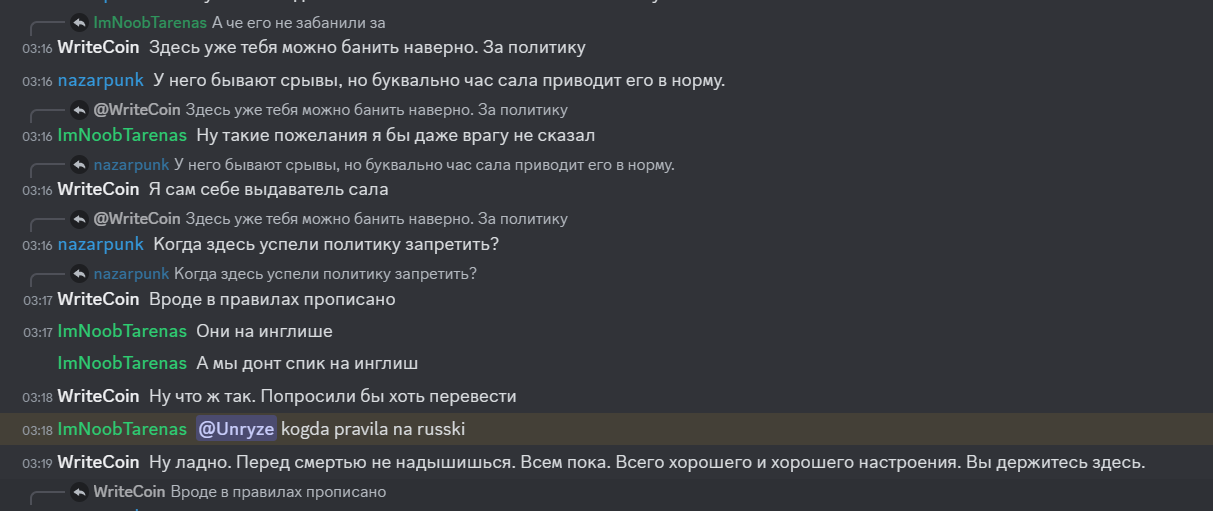
Task: Click WriteCoin name beside "Я сам себе выдаватель сала"
Action: pyautogui.click(x=98, y=189)
